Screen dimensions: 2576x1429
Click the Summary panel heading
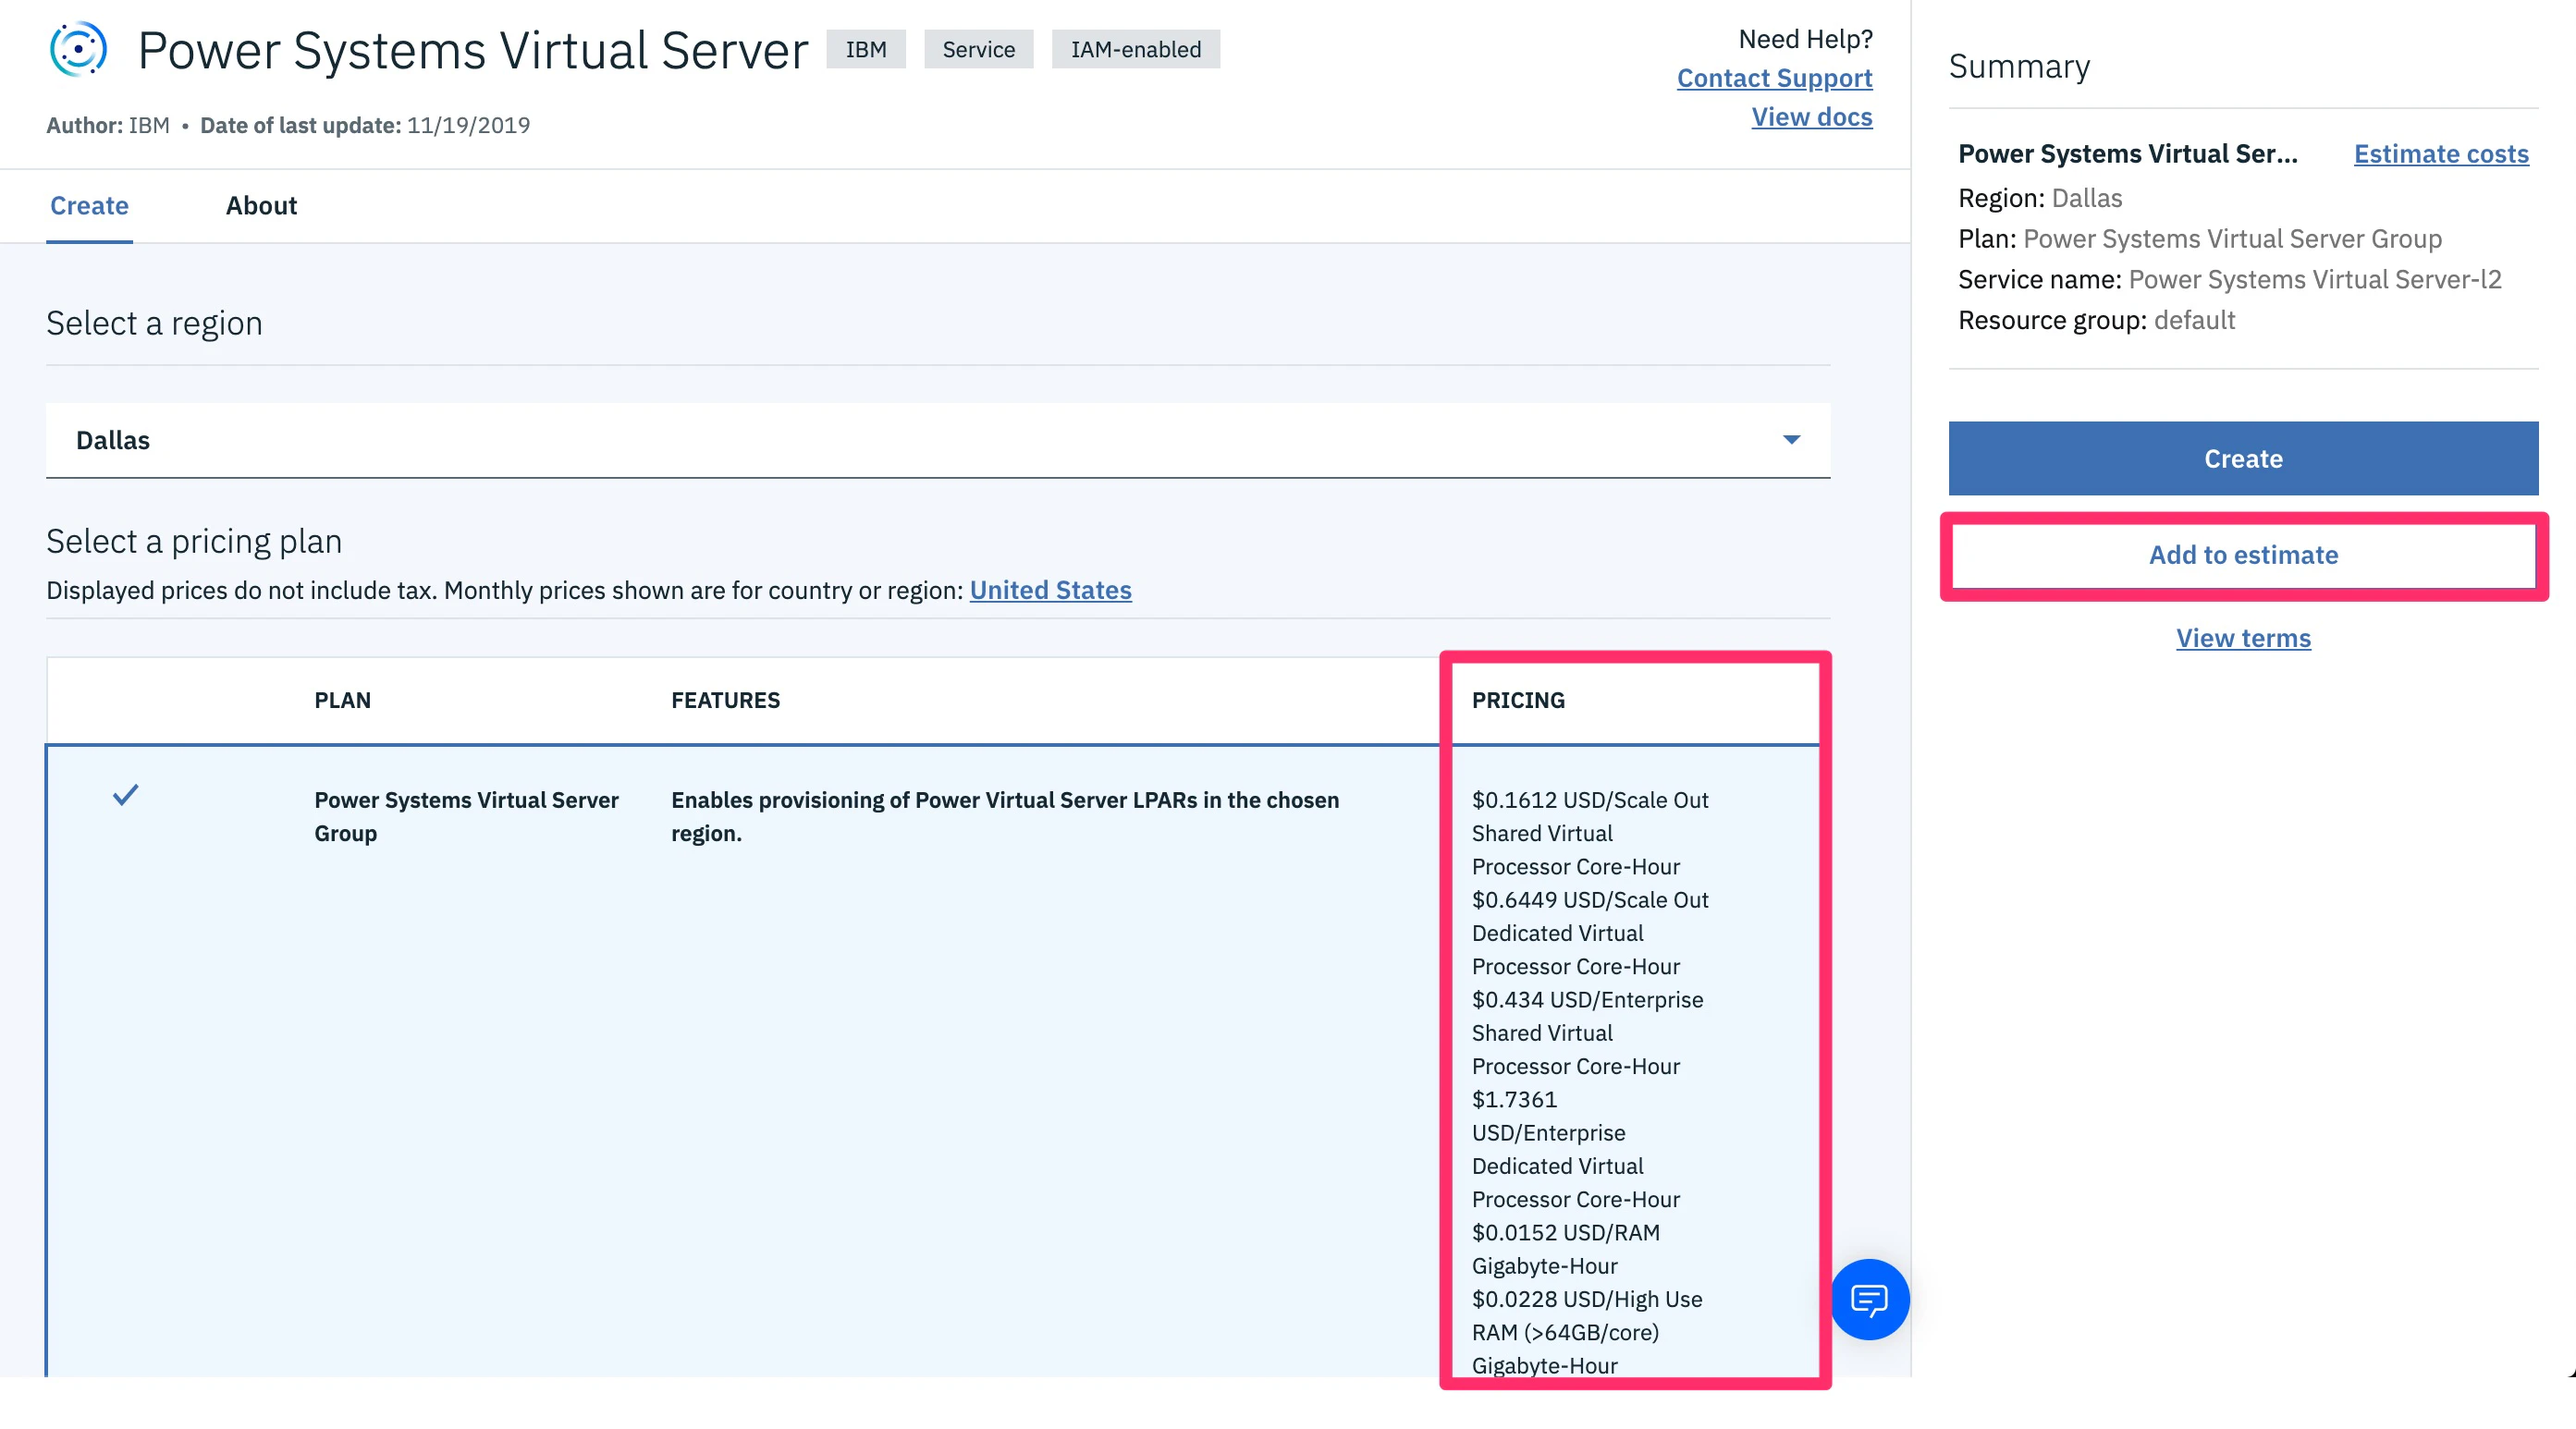coord(2019,66)
